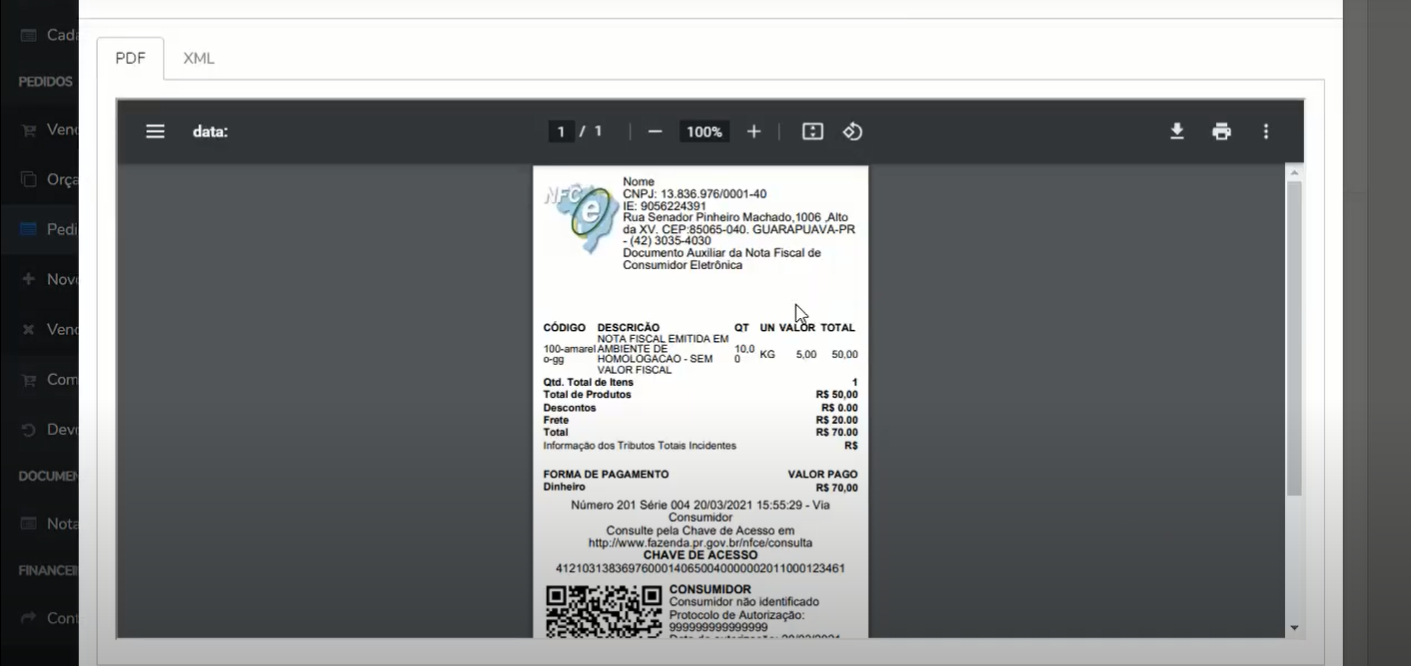The width and height of the screenshot is (1411, 666).
Task: Switch to the XML tab
Action: [x=199, y=58]
